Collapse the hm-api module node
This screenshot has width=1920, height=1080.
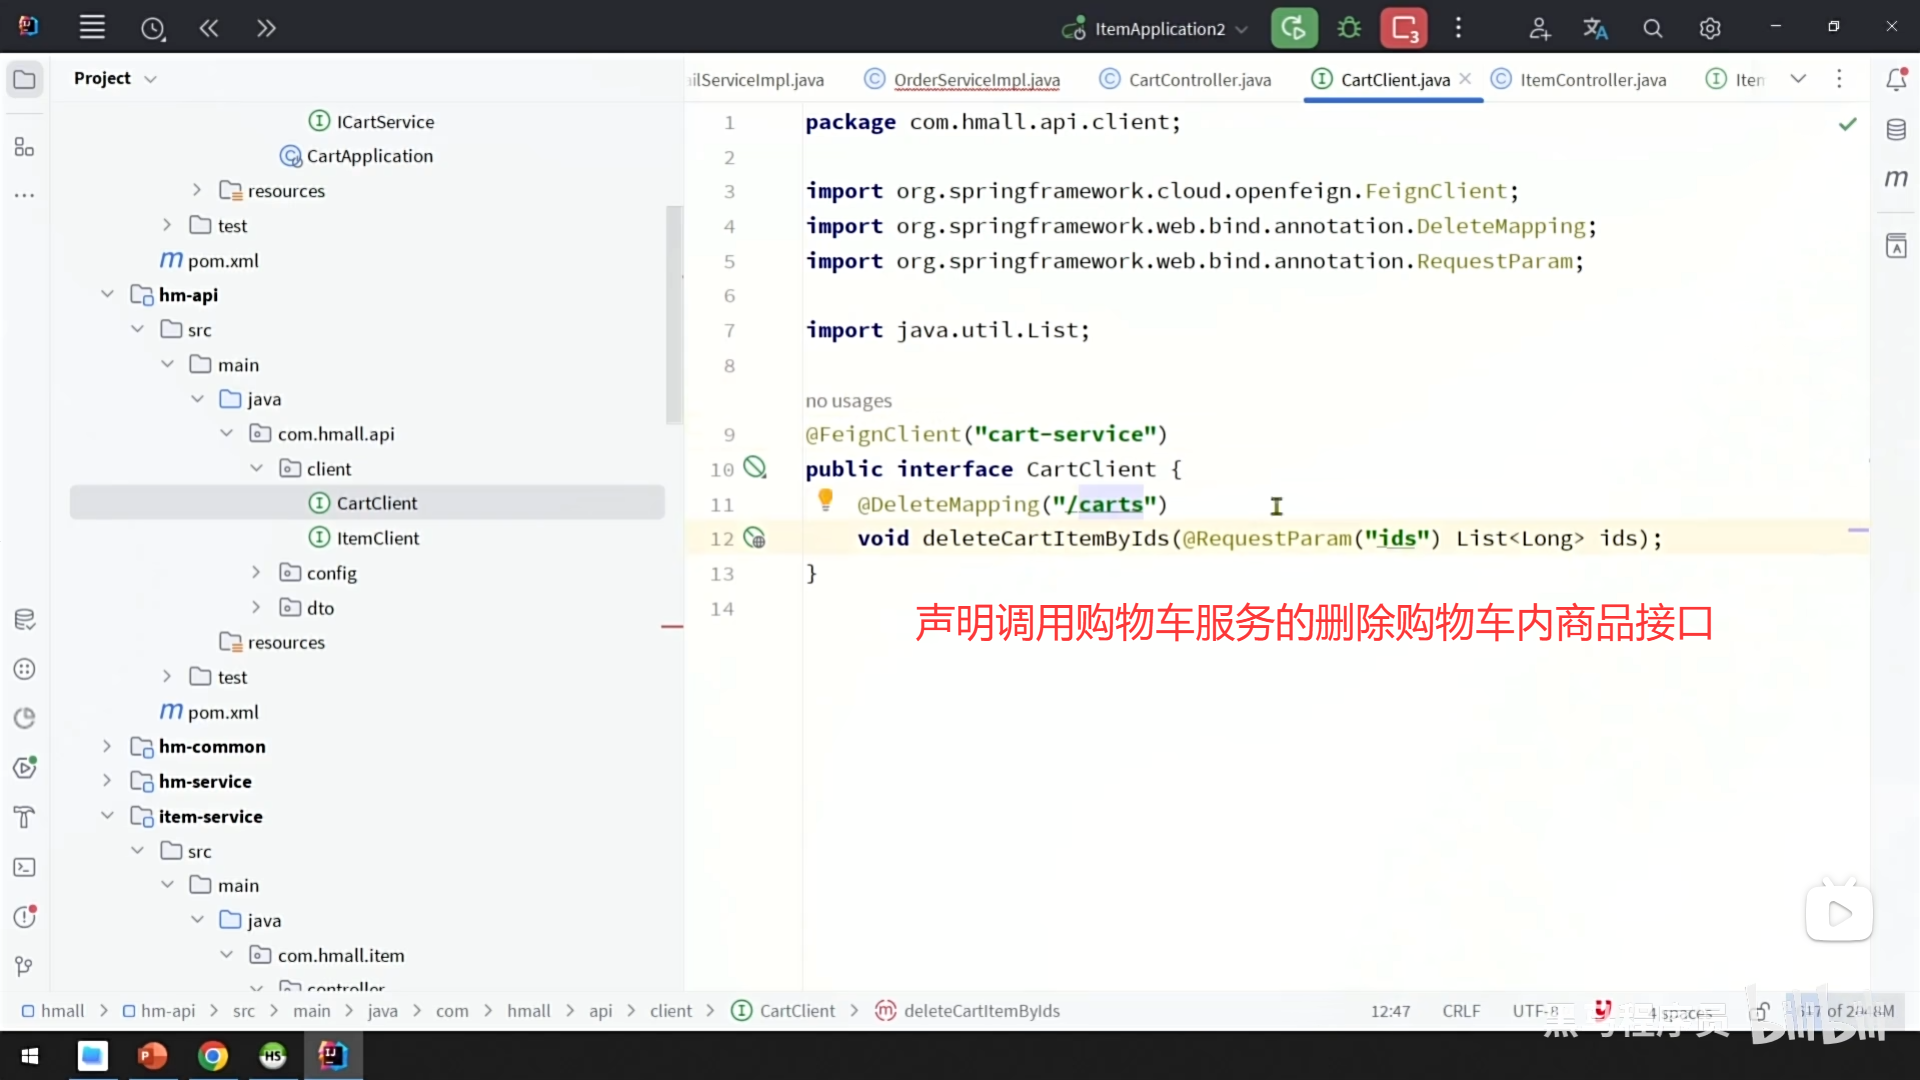pos(107,295)
